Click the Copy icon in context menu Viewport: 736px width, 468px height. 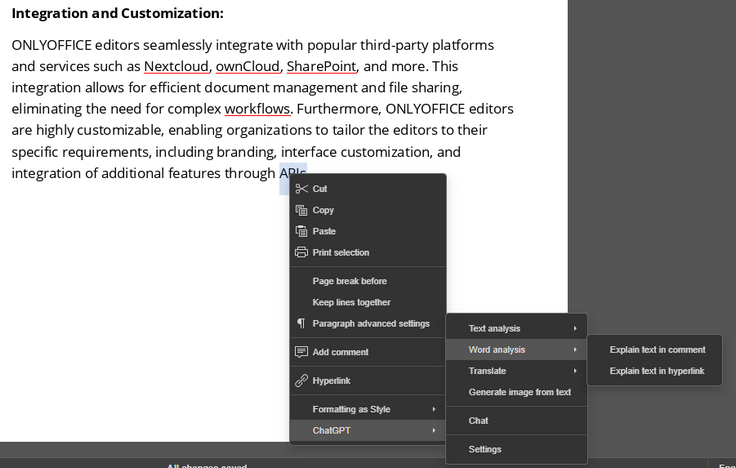(x=301, y=210)
